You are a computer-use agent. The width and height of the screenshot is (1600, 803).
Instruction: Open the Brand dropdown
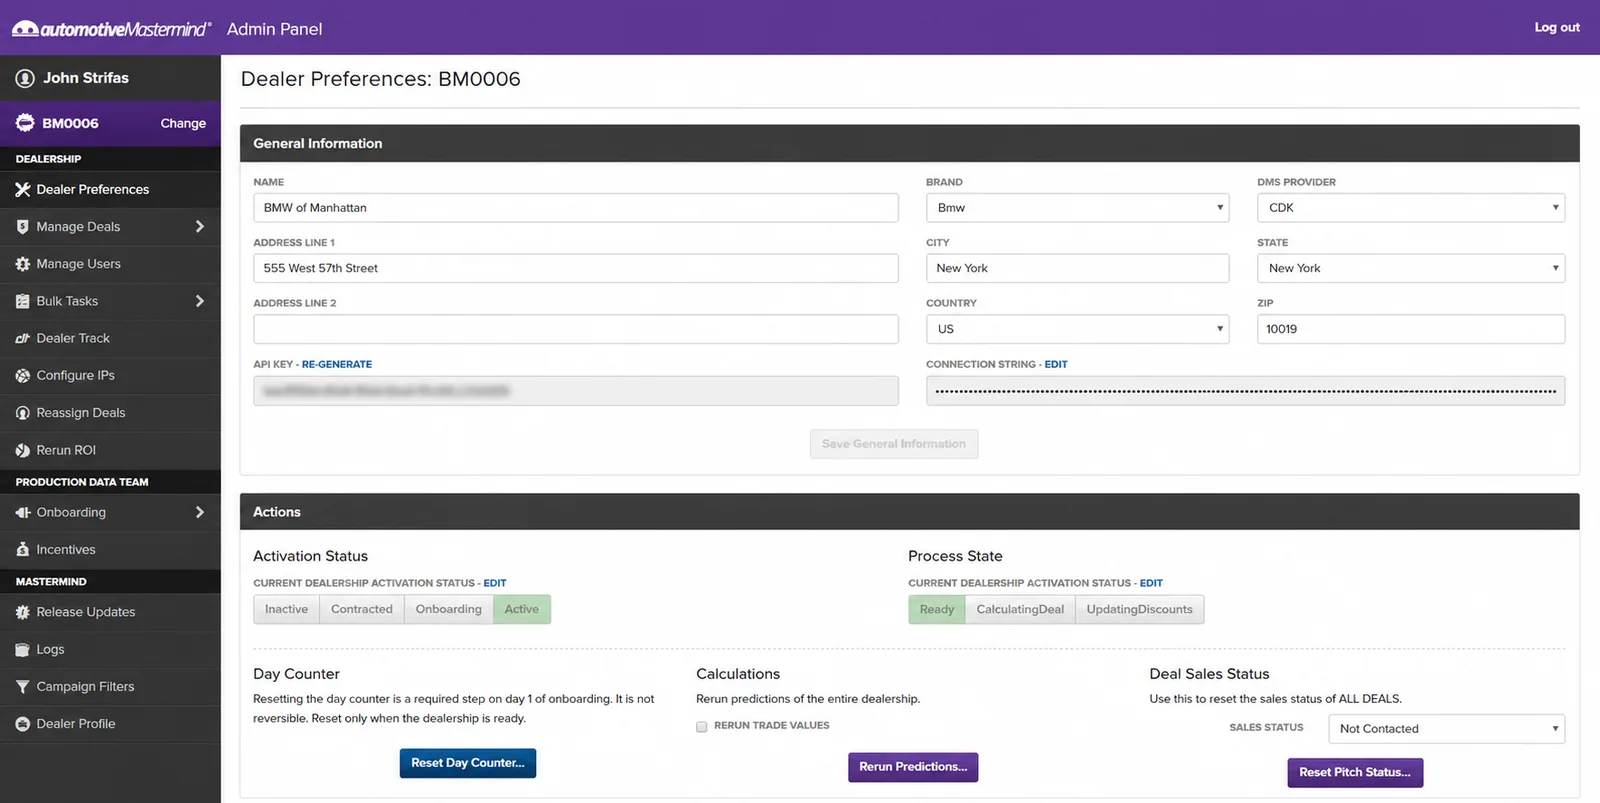pyautogui.click(x=1078, y=208)
